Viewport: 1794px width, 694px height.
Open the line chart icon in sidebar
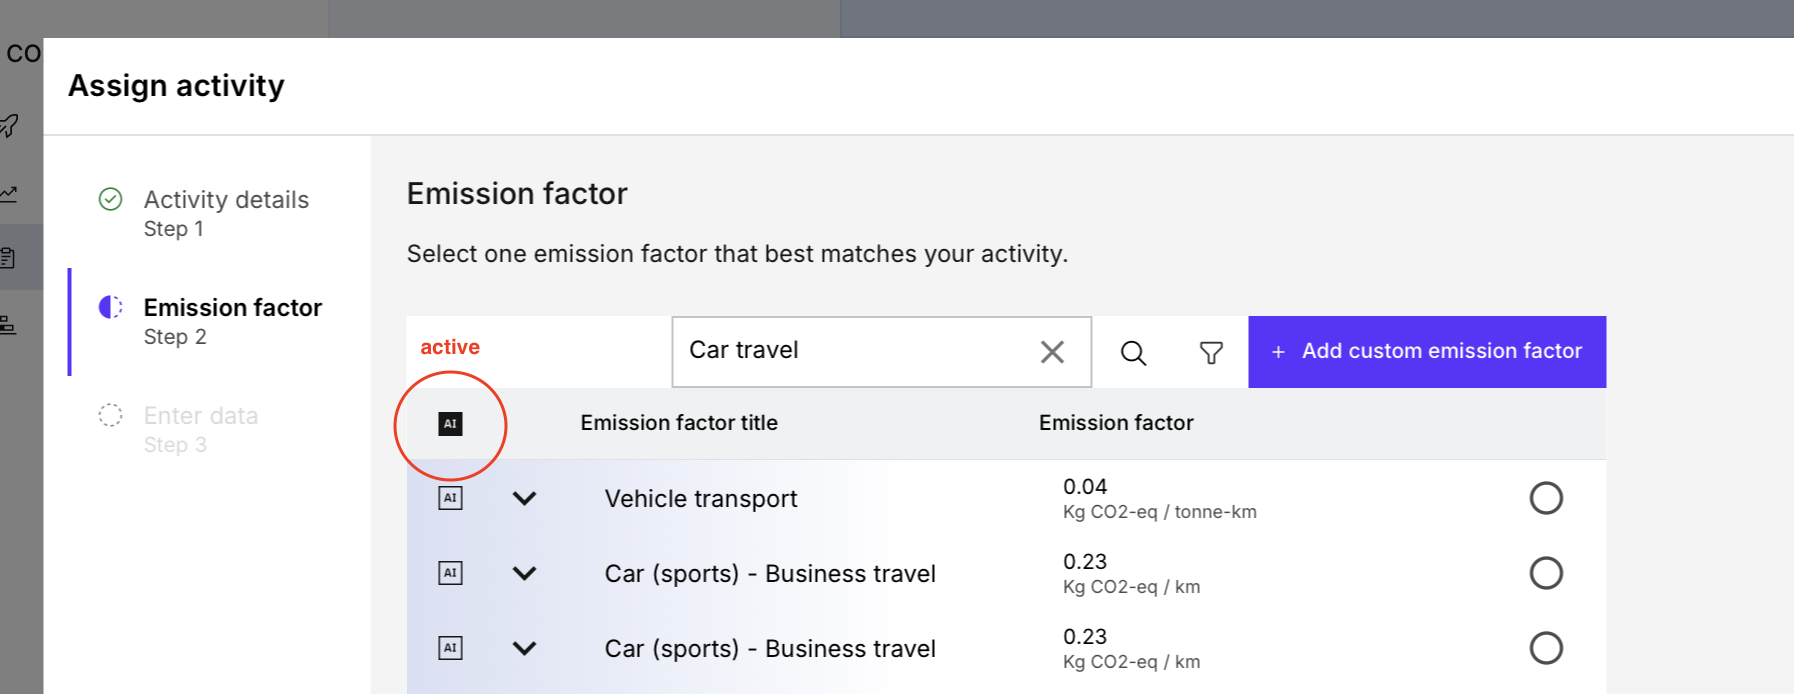tap(9, 192)
